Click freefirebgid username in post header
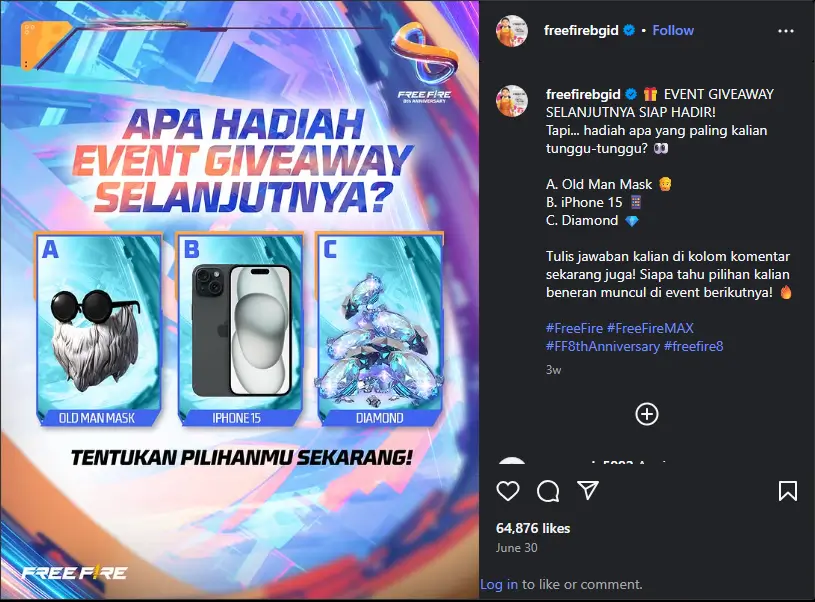Viewport: 815px width, 602px height. [581, 30]
